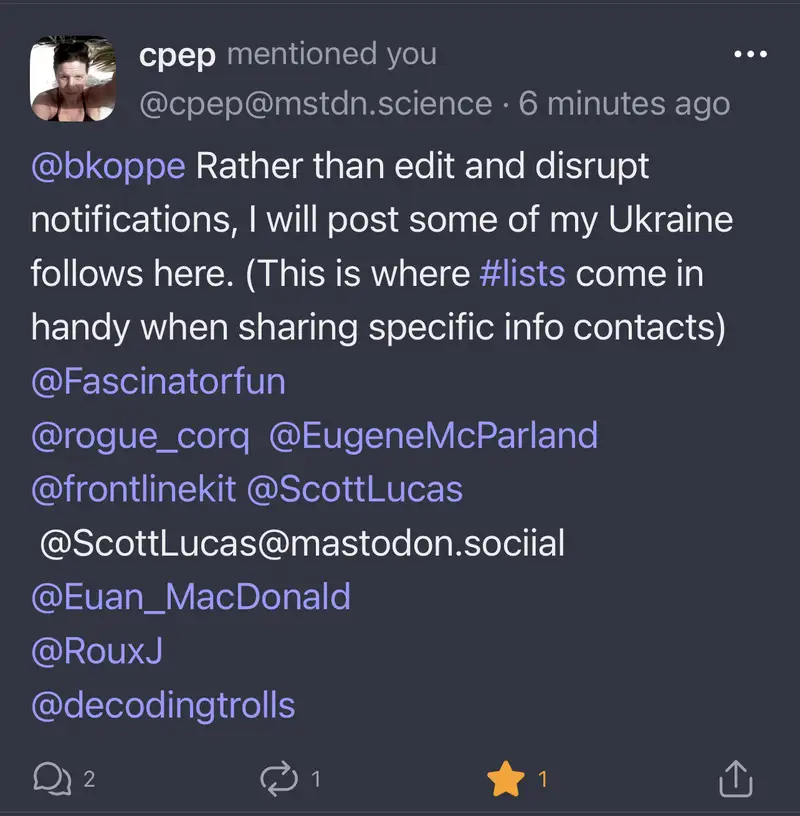Open the @Euan_MacDonald mention
The height and width of the screenshot is (816, 800).
click(191, 597)
